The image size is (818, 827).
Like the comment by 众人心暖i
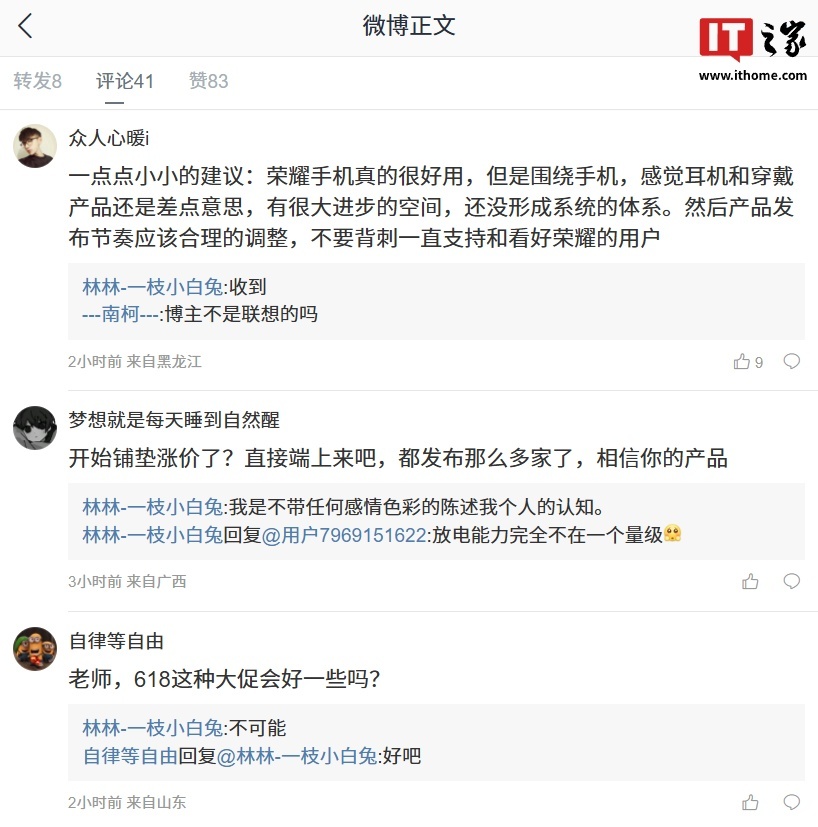pos(742,362)
